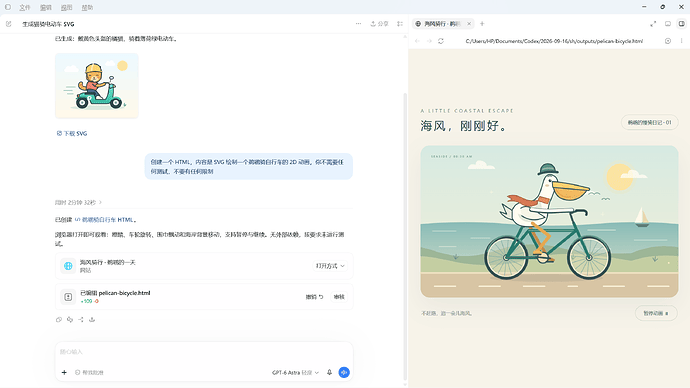Open the 编辑 menu

coord(45,7)
